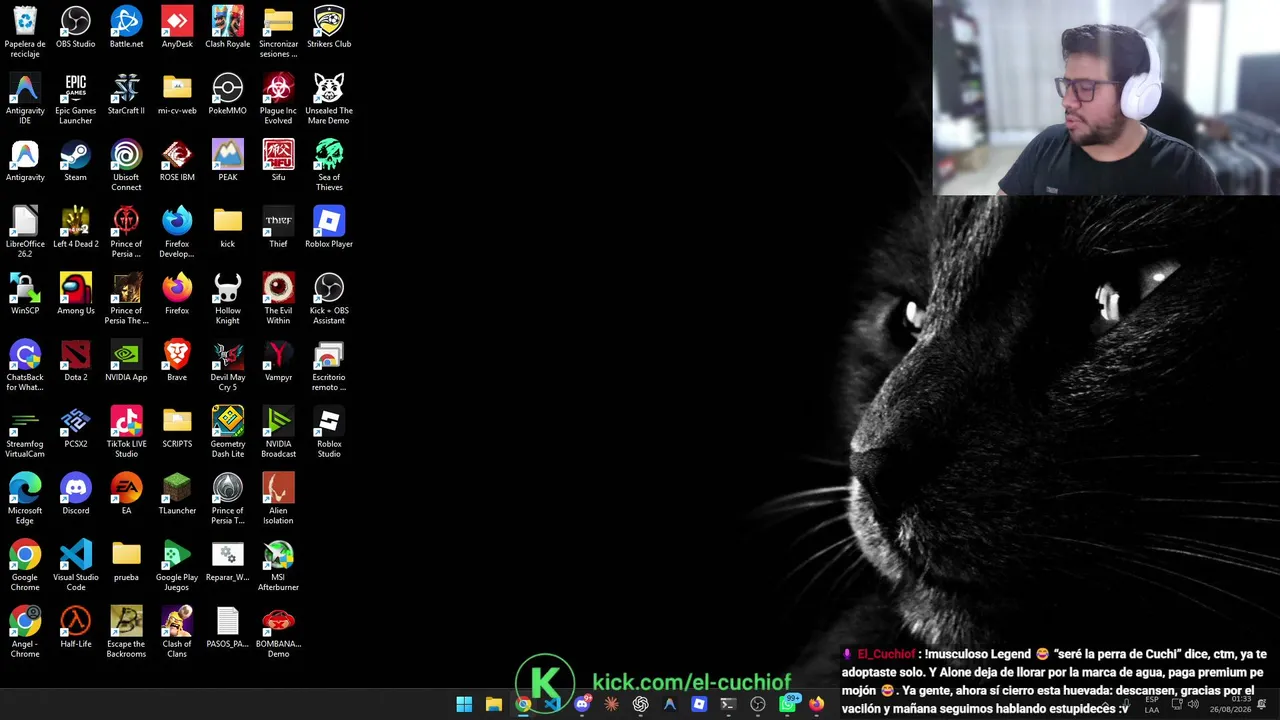Select the LibreOffice 26.2 desktop icon
Screen dimensions: 1280x720
(25, 232)
